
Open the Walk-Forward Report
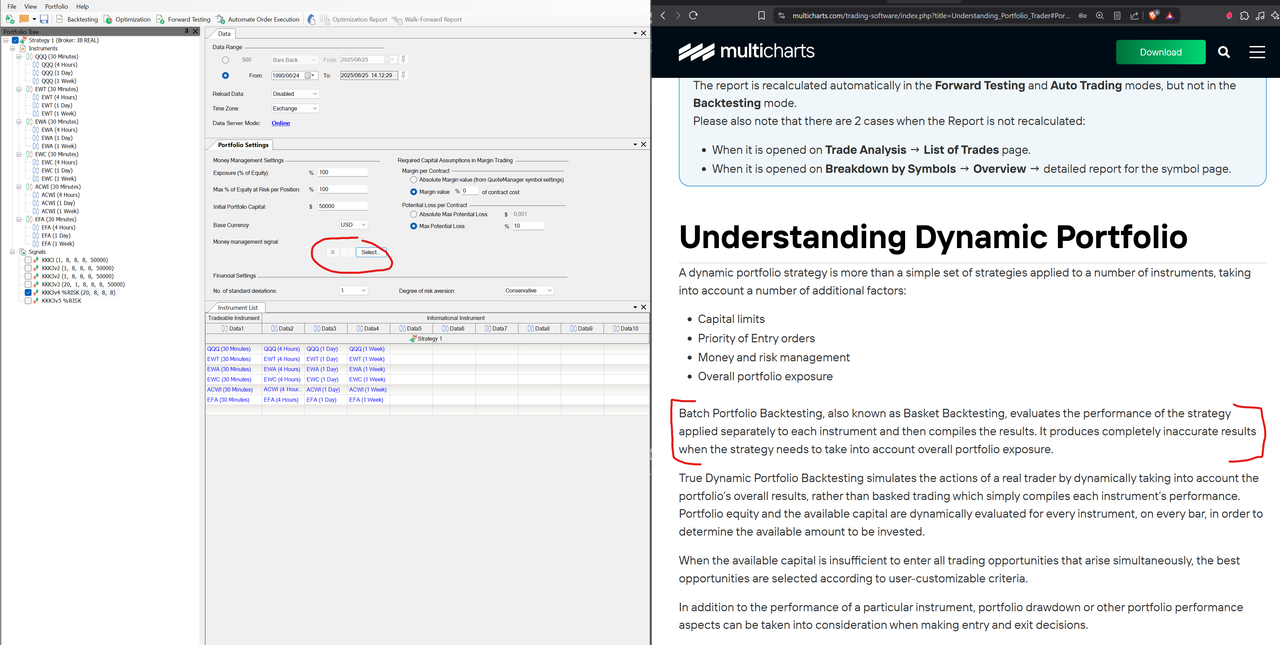428,19
